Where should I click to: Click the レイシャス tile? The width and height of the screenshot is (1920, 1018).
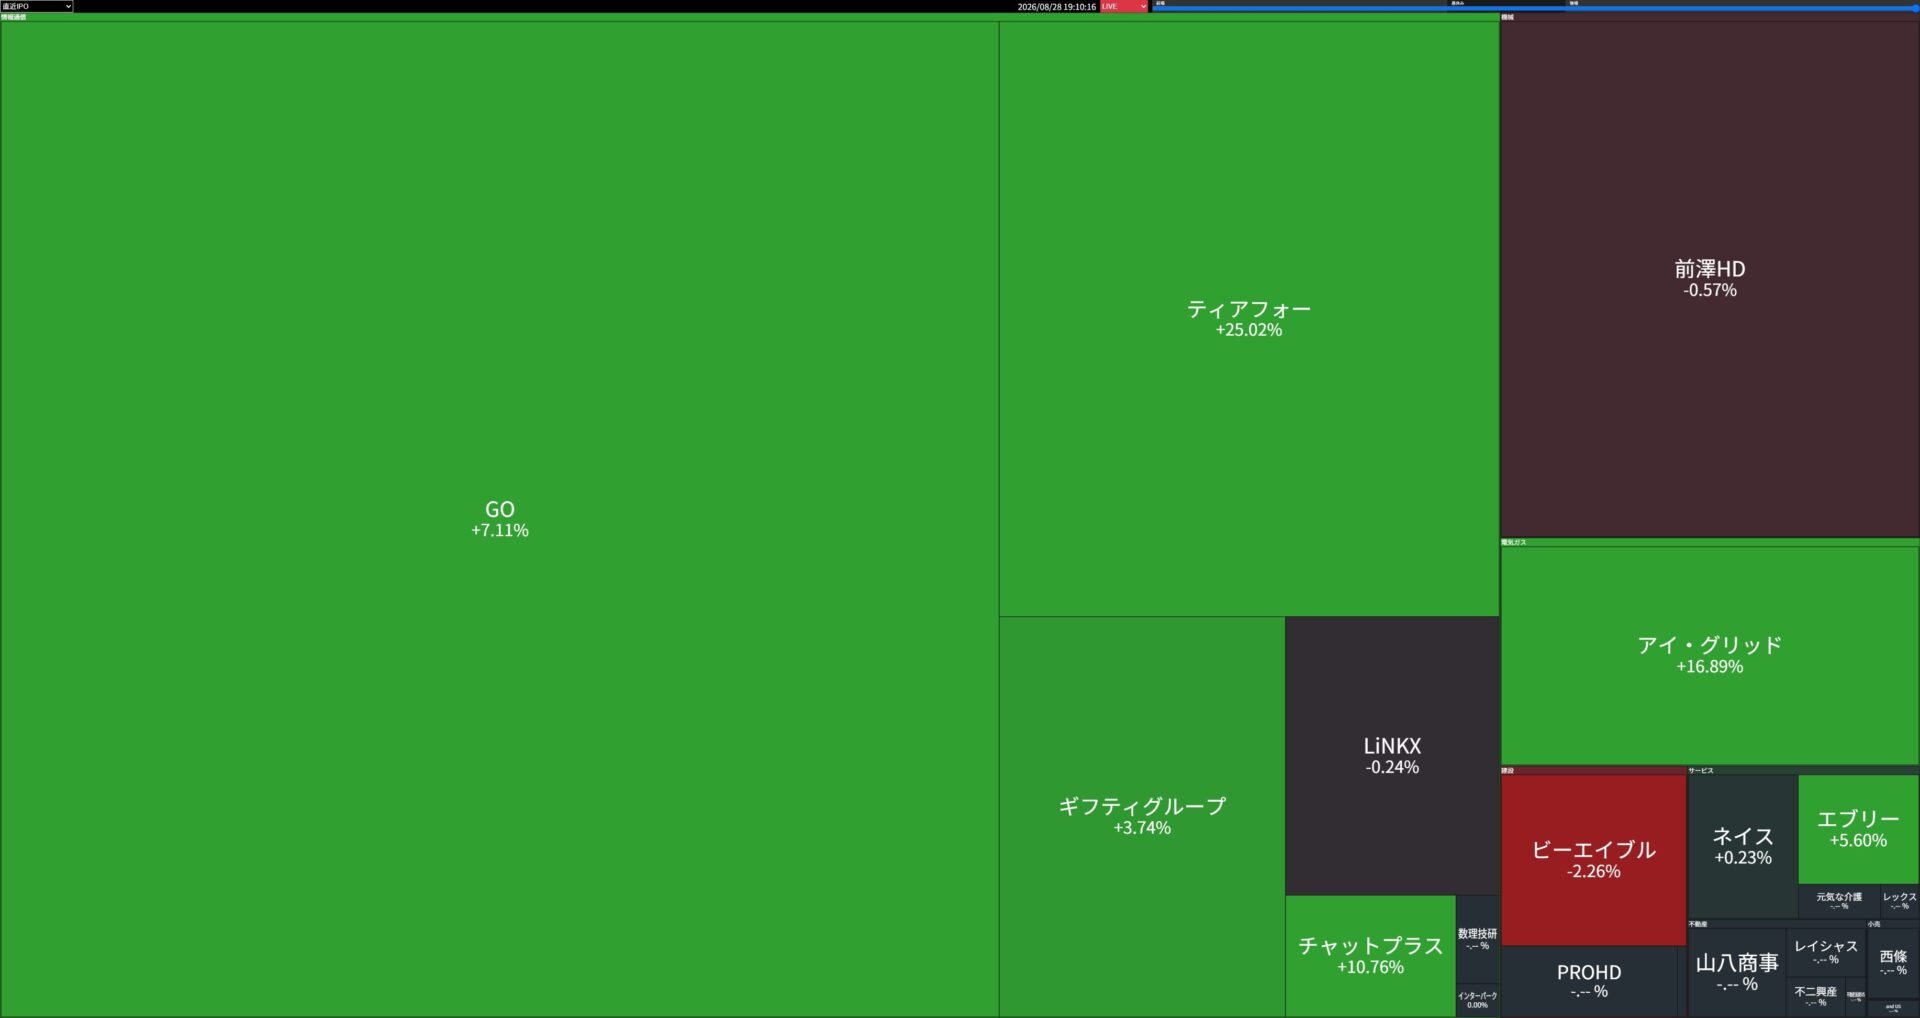pos(1825,952)
